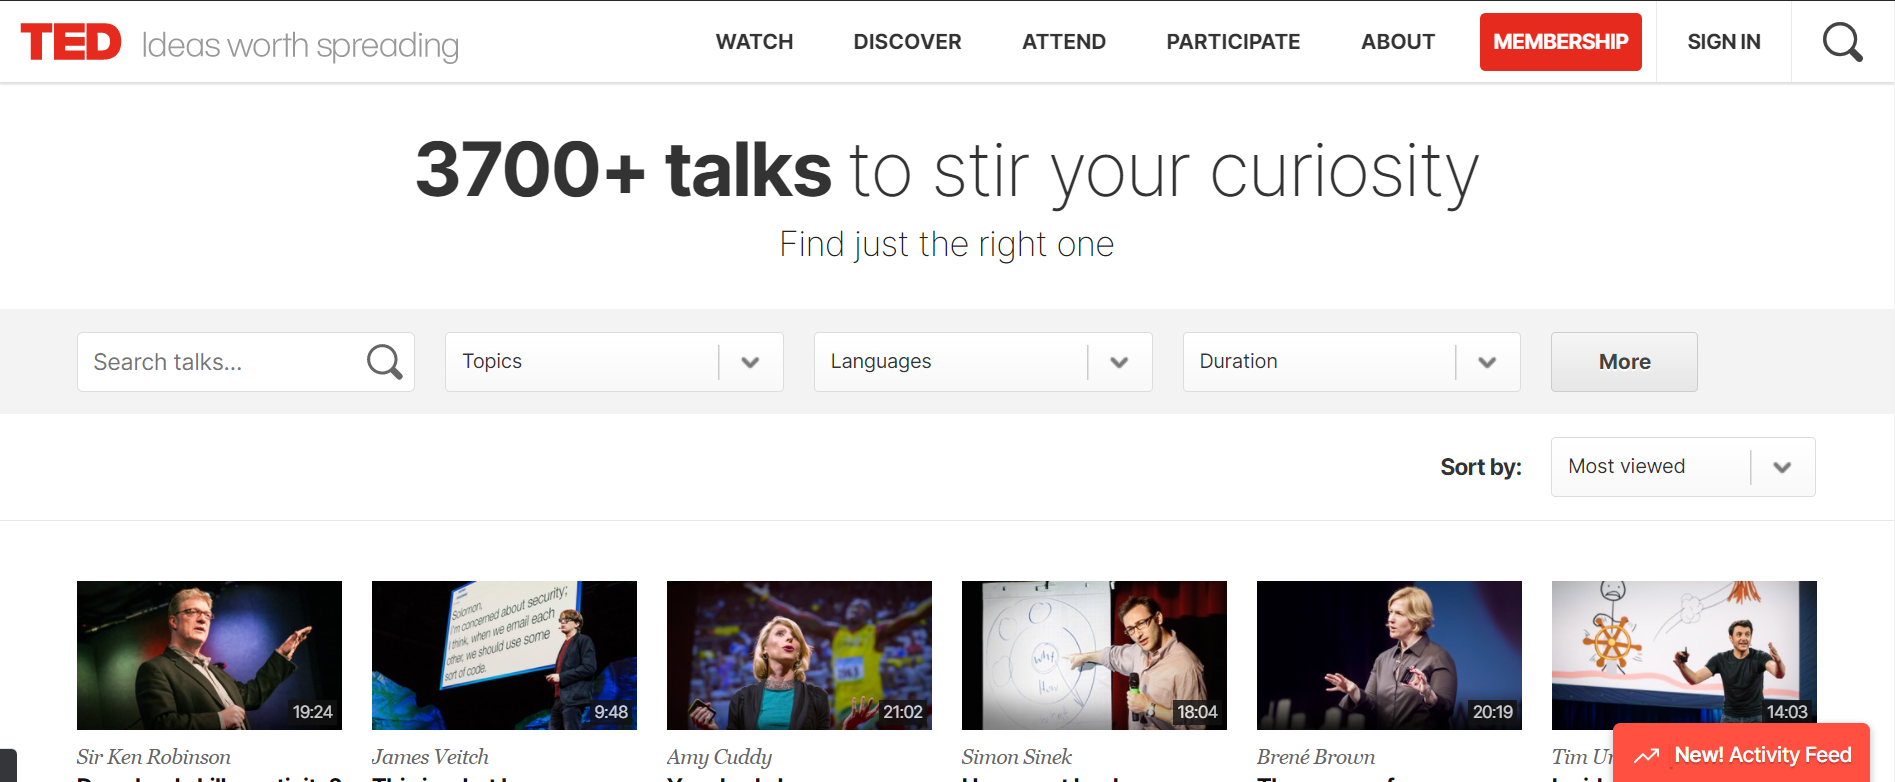Screen dimensions: 1895x782
Task: Click the MEMBERSHIP button
Action: coord(1561,42)
